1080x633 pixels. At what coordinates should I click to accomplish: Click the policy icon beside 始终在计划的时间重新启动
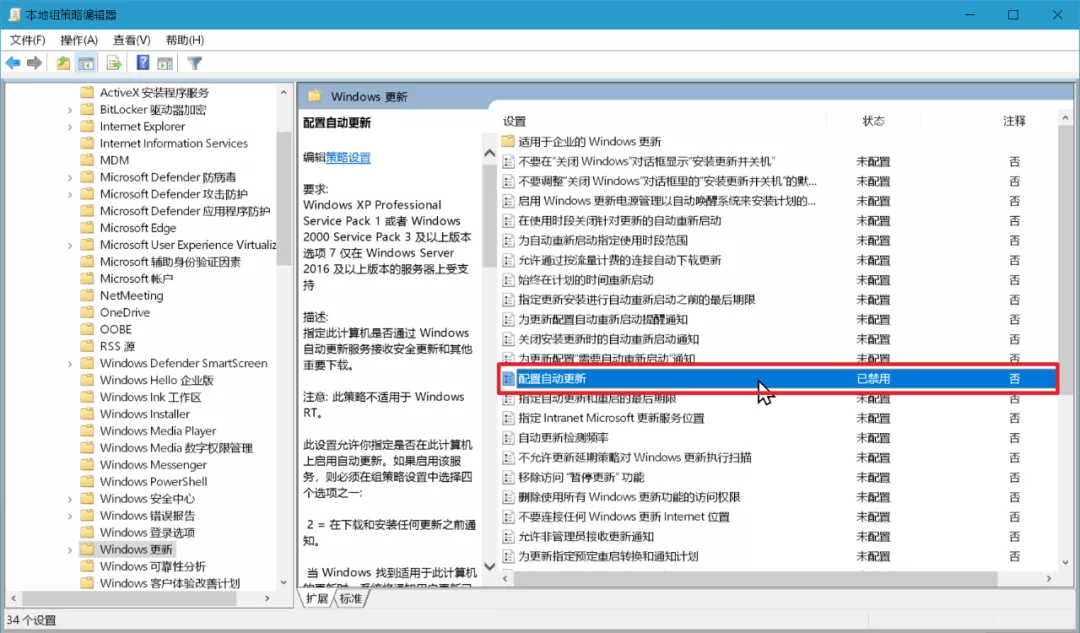tap(508, 280)
